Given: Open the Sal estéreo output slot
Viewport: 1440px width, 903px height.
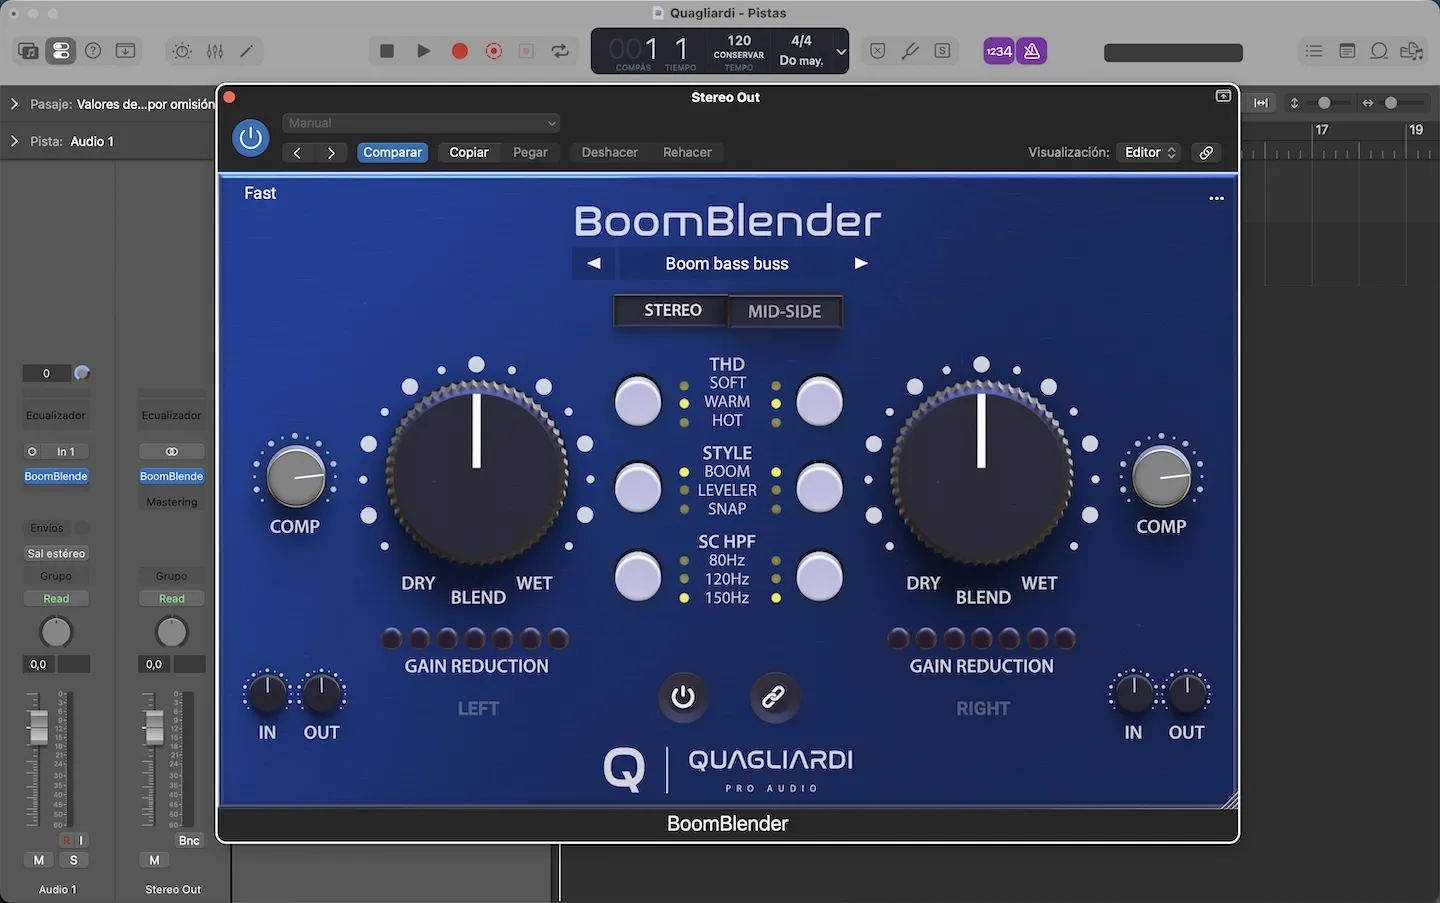Looking at the screenshot, I should coord(56,553).
